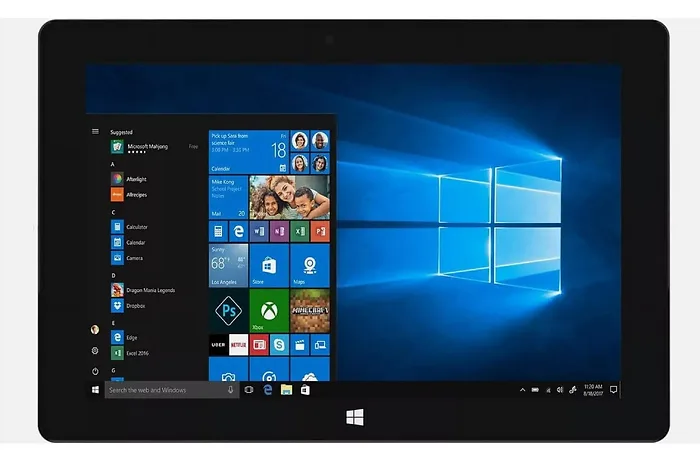Click the Dropbox app in list

point(135,305)
